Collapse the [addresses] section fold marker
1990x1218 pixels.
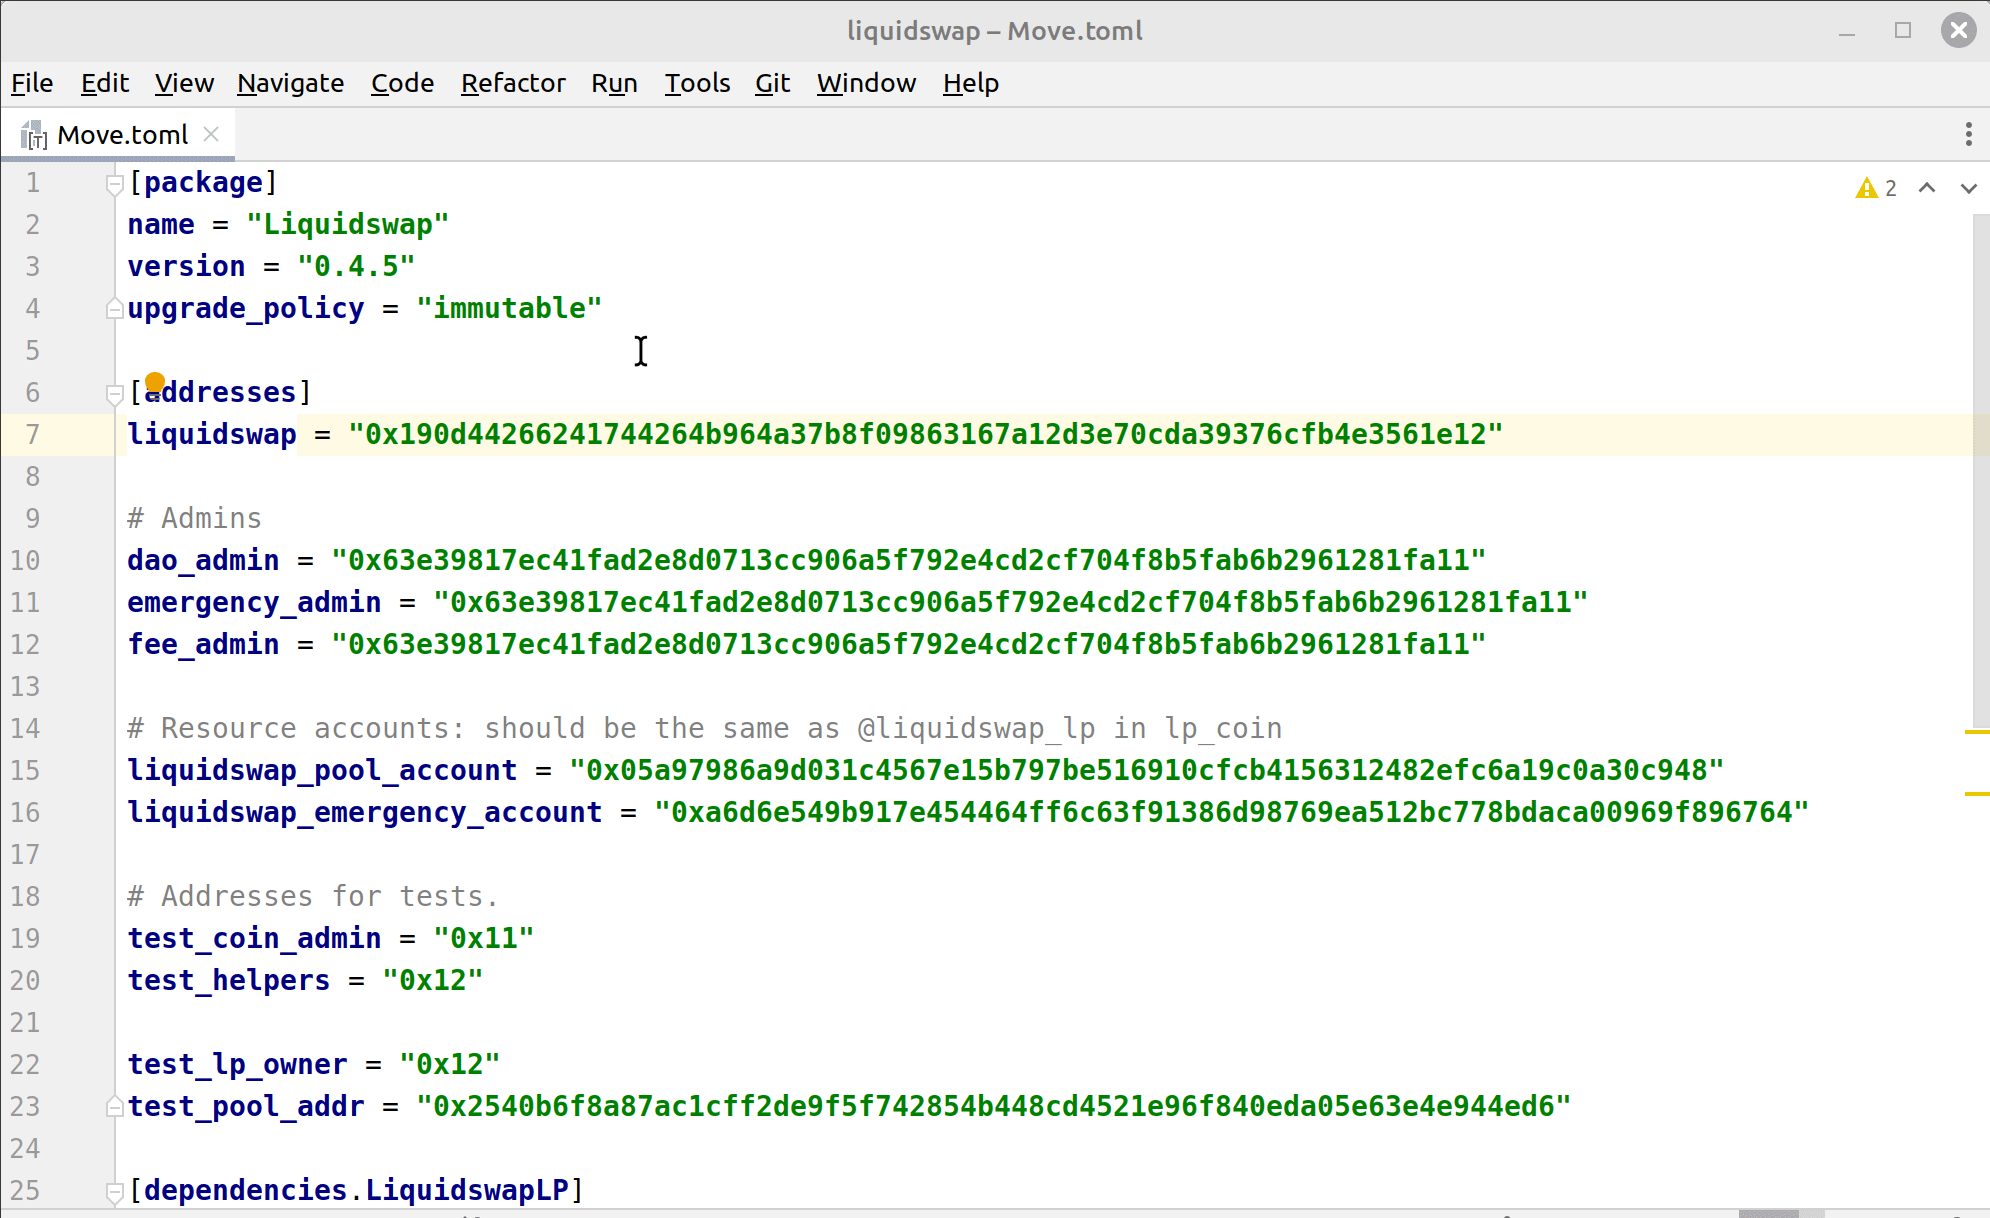click(x=114, y=394)
